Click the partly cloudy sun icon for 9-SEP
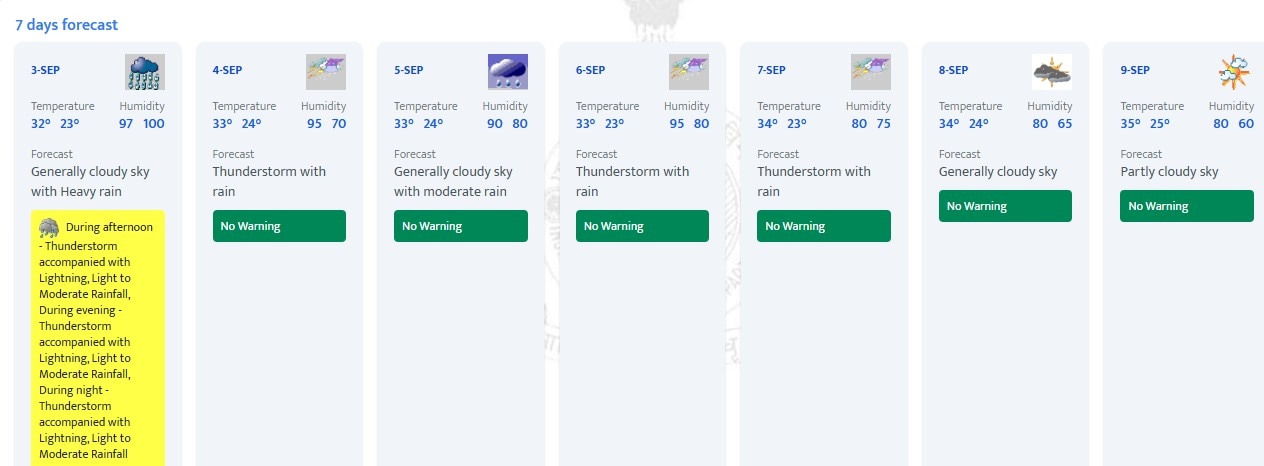Screen dimensions: 1264x466 coord(1234,72)
